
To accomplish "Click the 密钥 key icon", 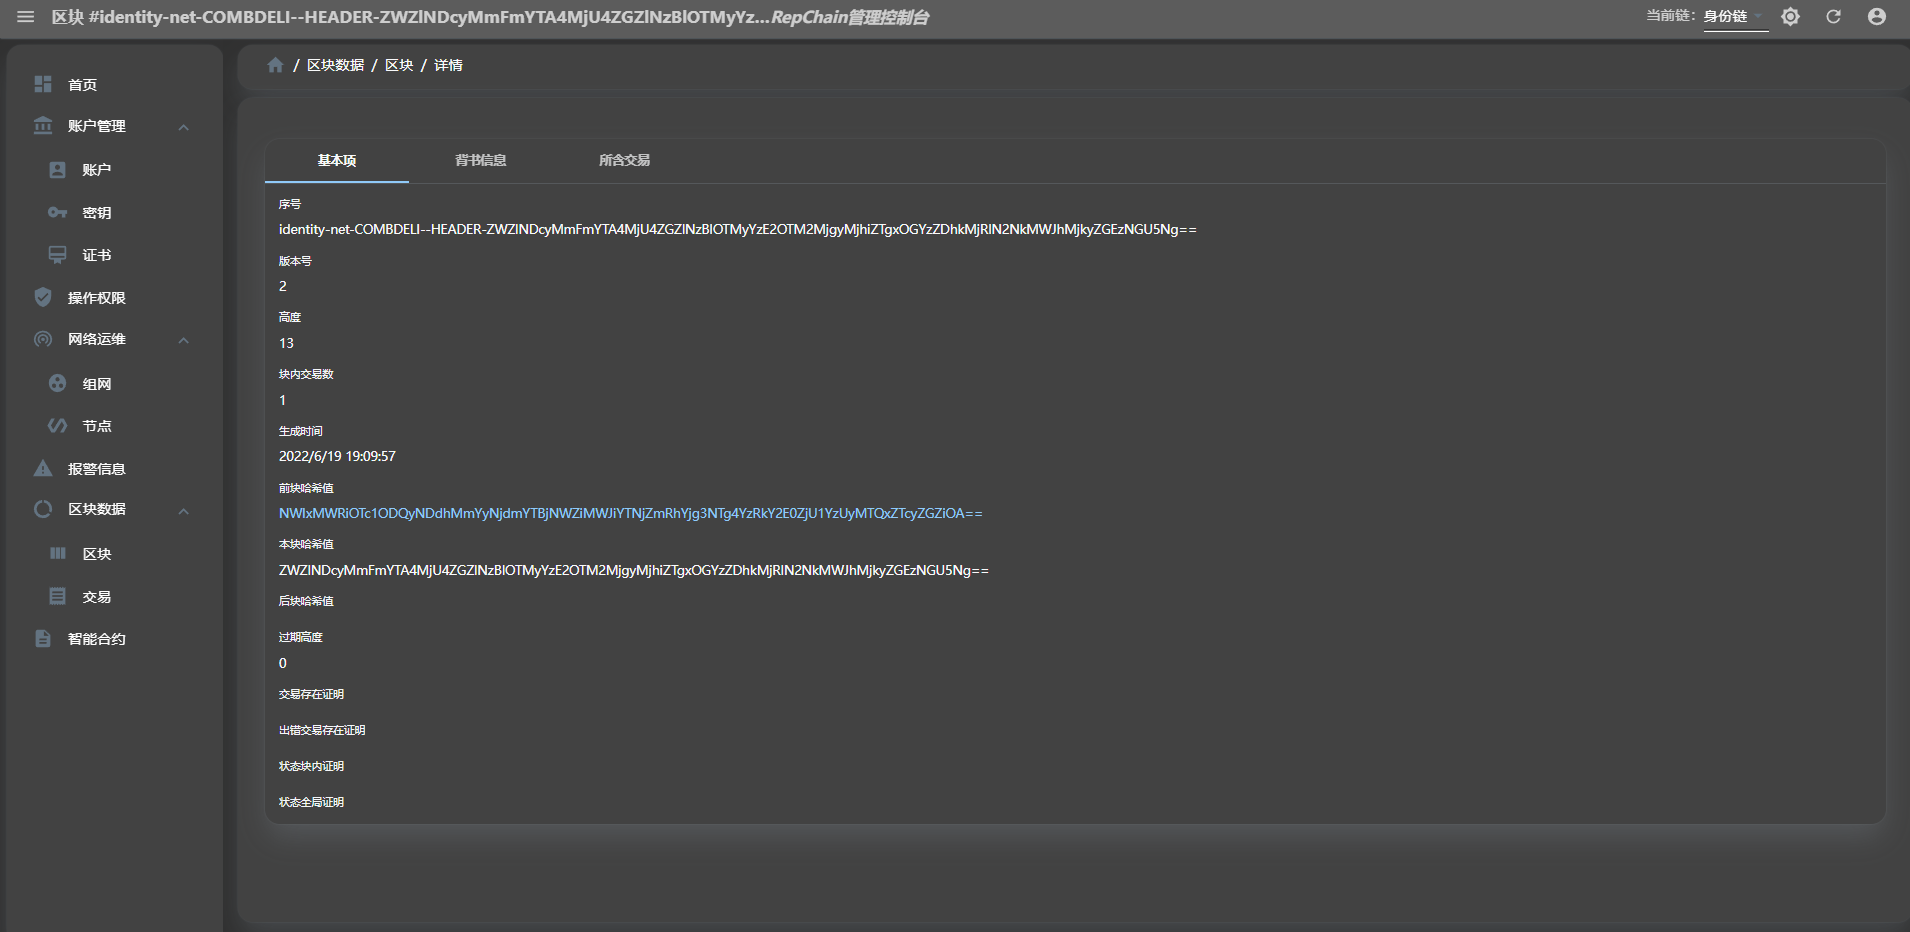I will coord(58,213).
